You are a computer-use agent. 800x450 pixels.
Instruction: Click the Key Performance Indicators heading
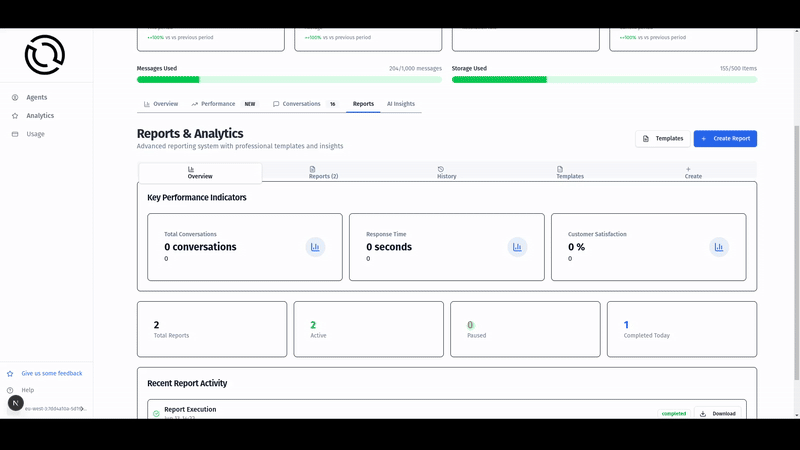pos(196,197)
